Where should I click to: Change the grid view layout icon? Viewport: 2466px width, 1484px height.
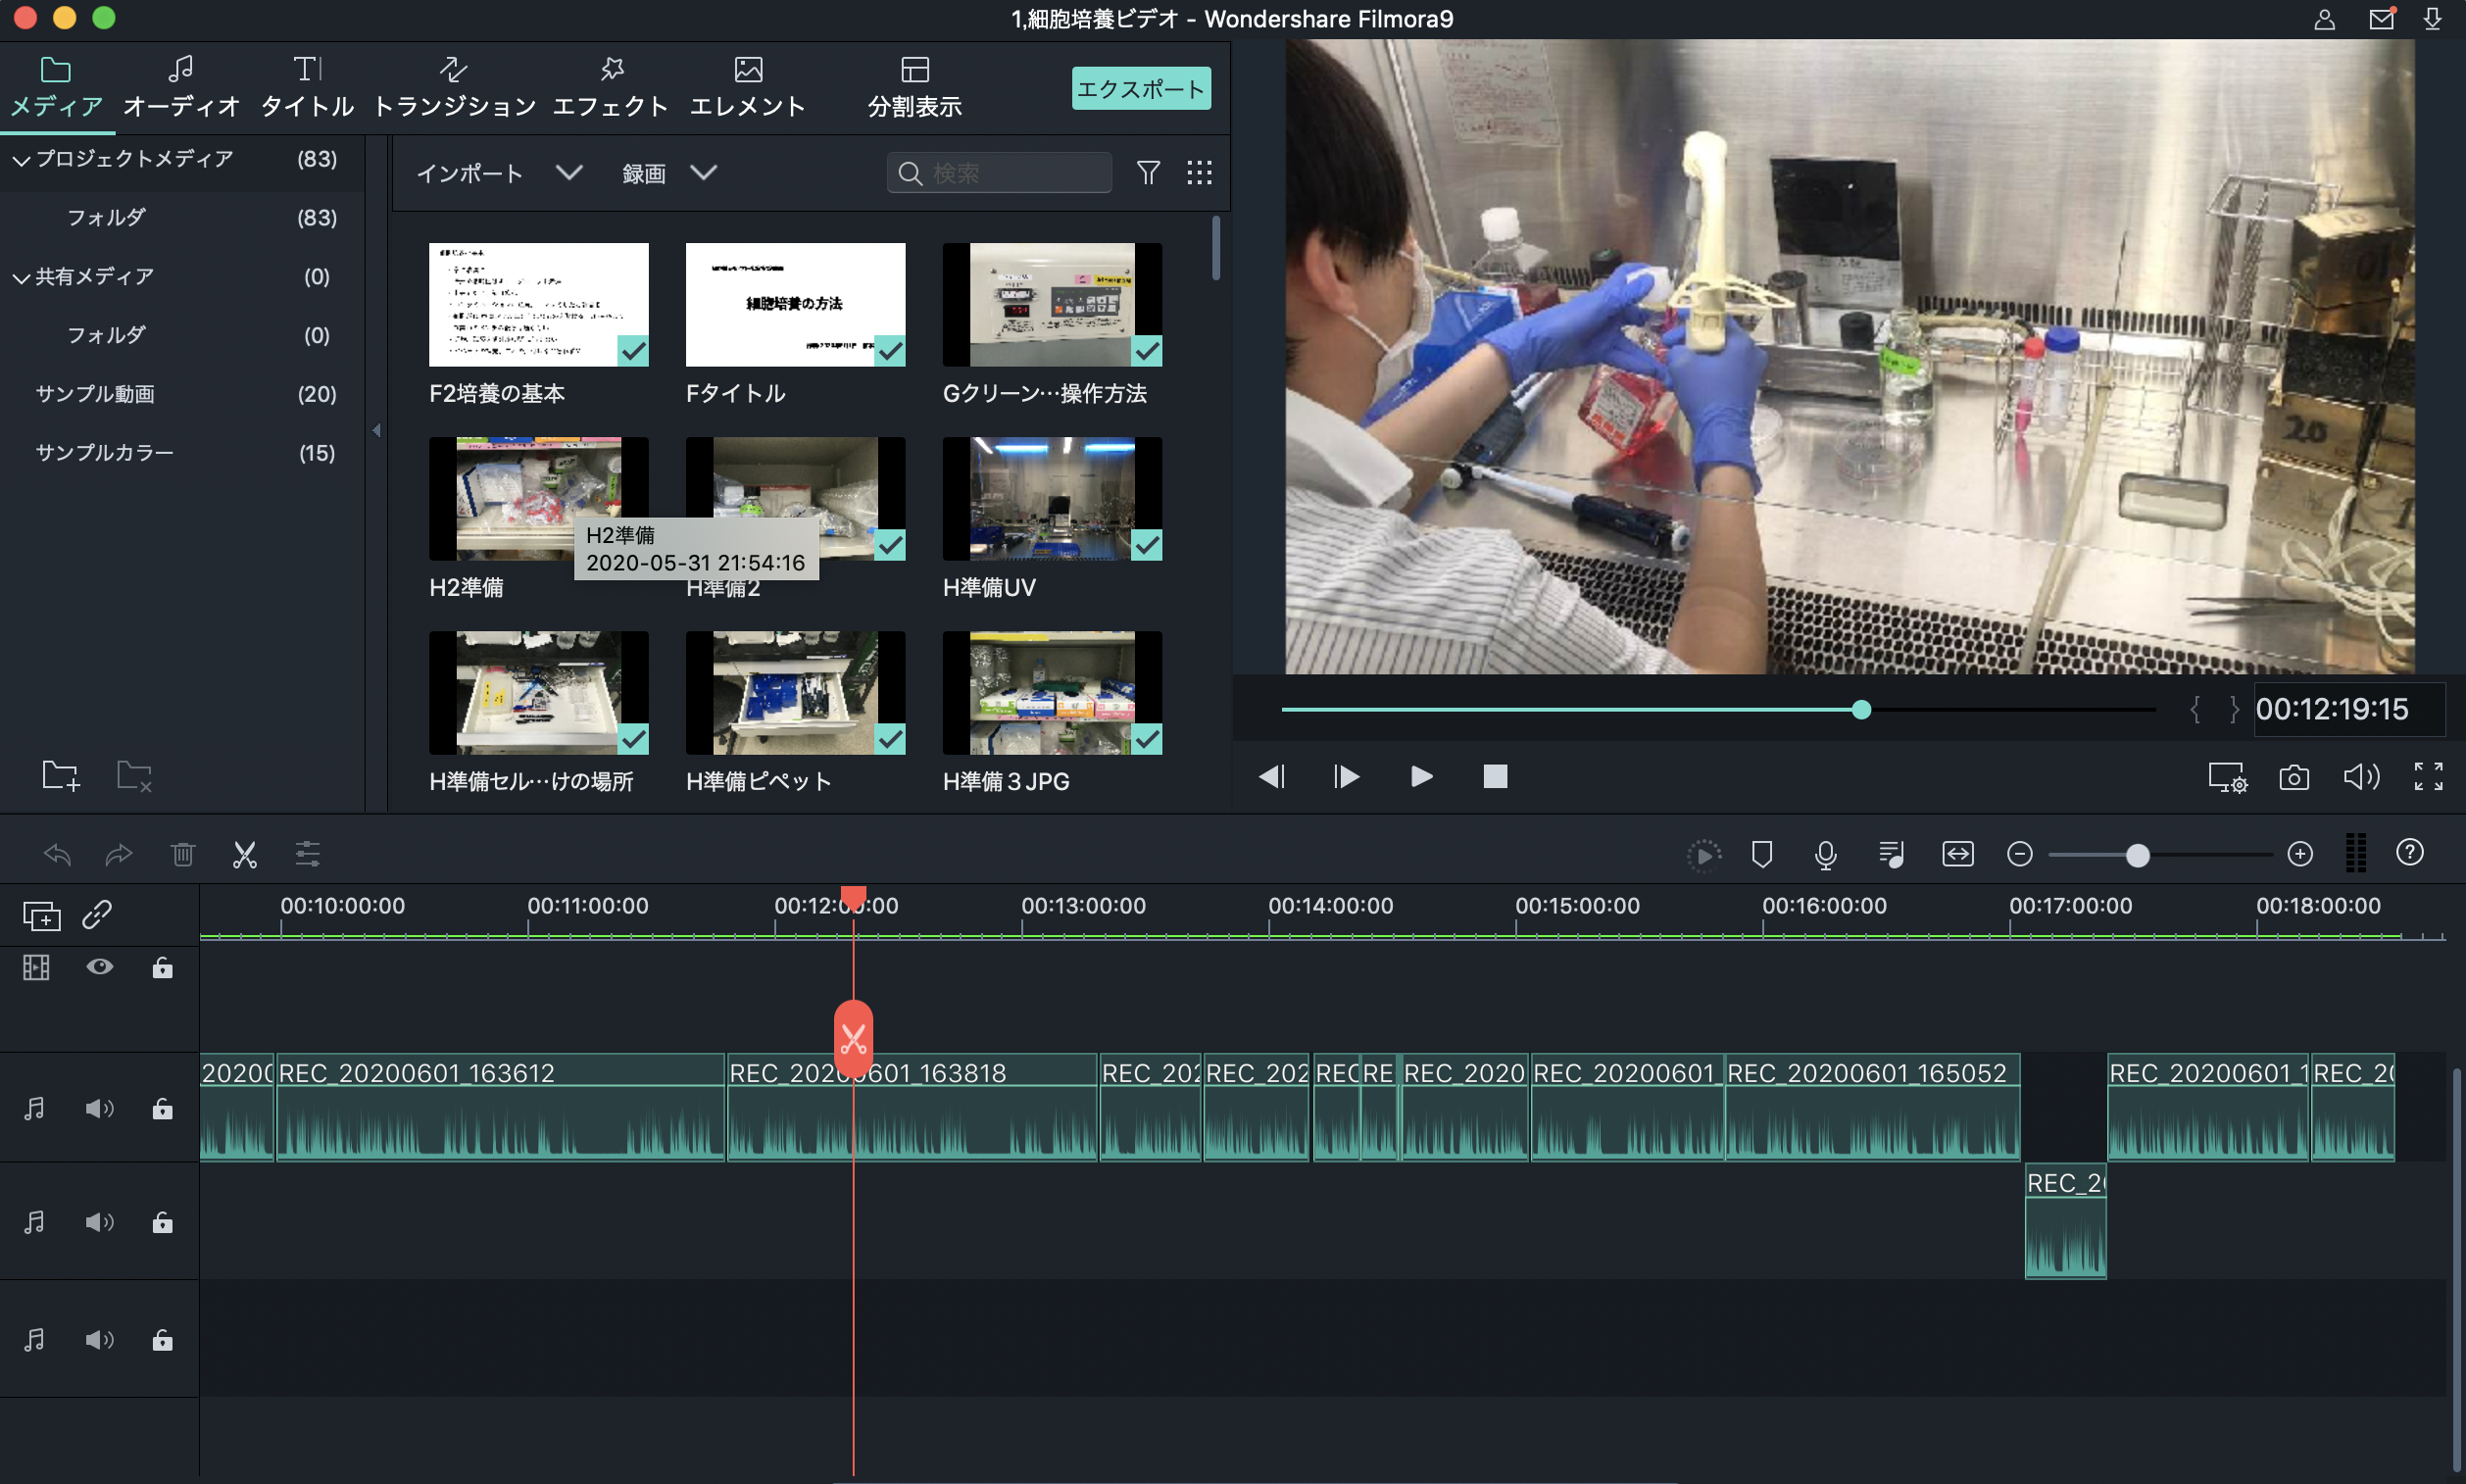[1199, 173]
